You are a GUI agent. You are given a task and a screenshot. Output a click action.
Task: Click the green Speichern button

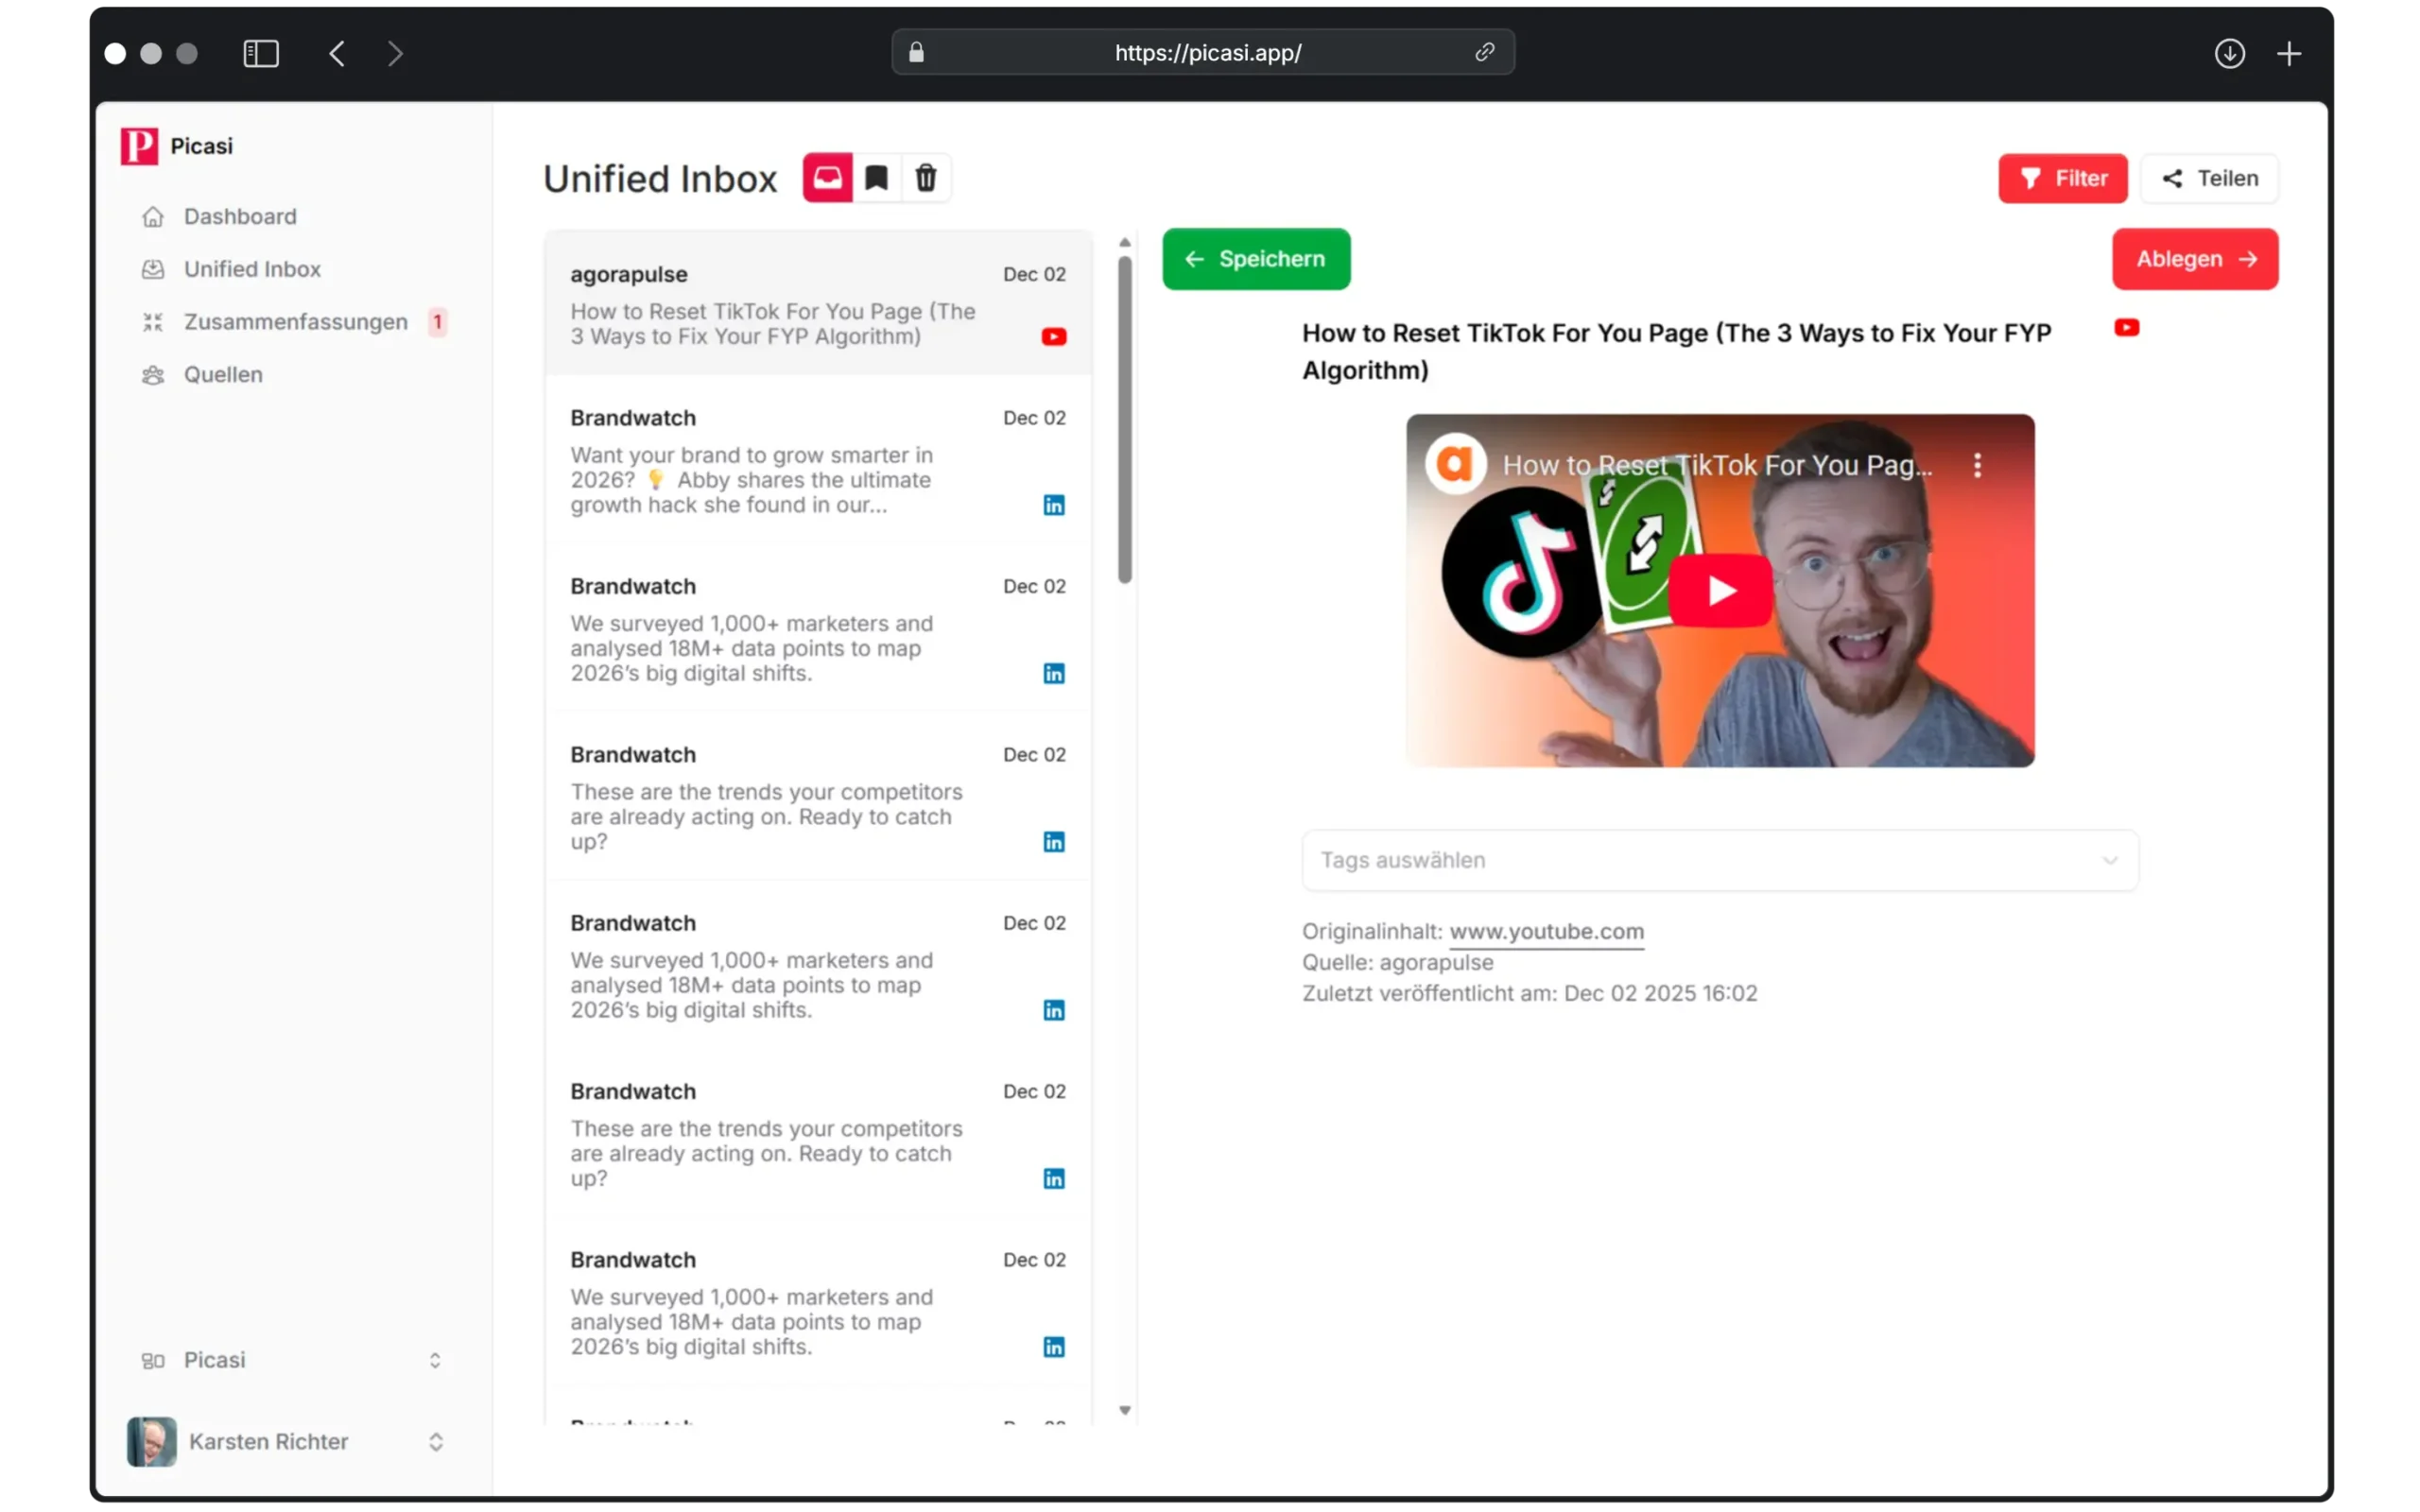tap(1256, 259)
